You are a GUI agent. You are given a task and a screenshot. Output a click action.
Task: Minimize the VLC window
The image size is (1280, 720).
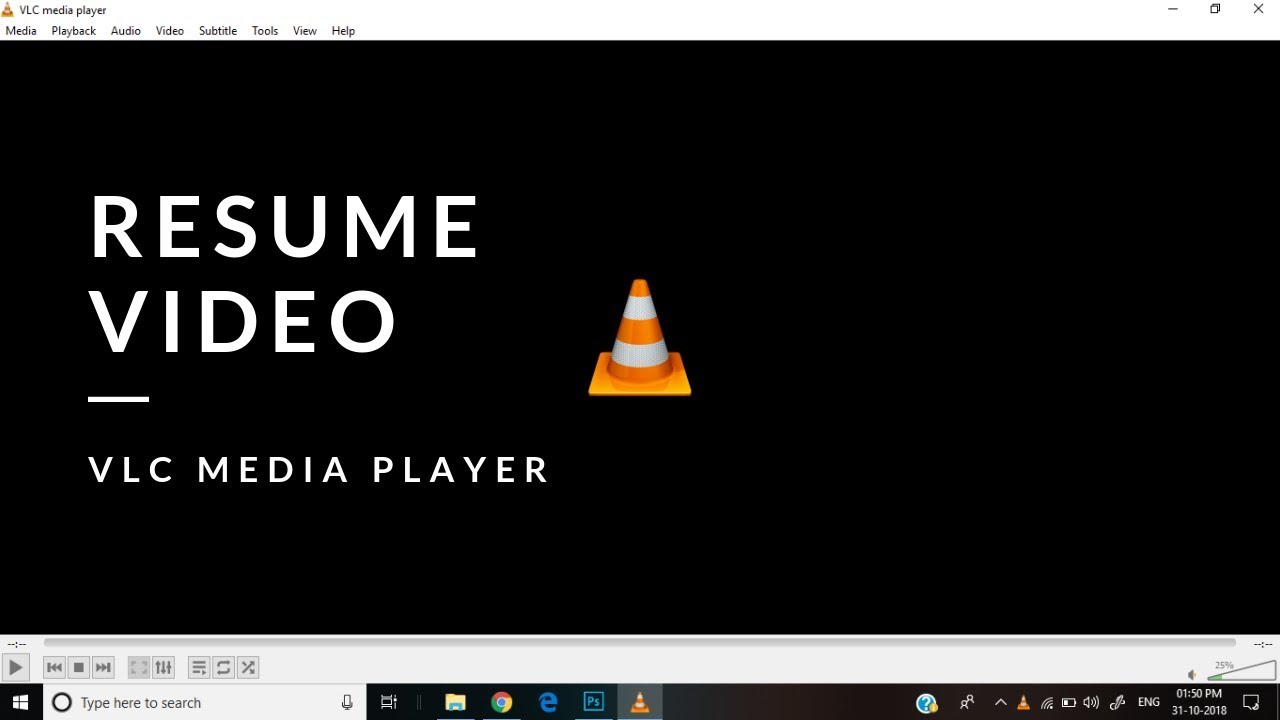(x=1172, y=9)
